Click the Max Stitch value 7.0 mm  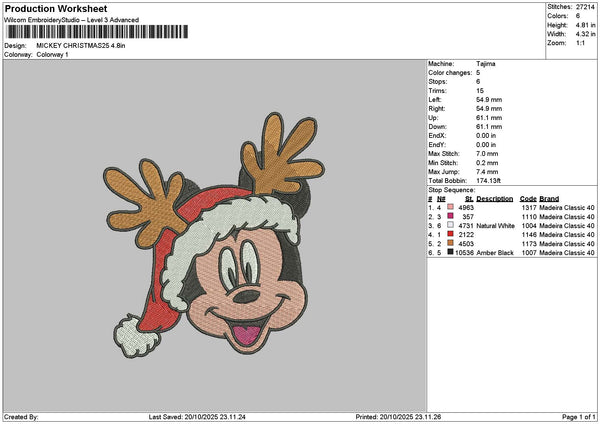tap(487, 154)
